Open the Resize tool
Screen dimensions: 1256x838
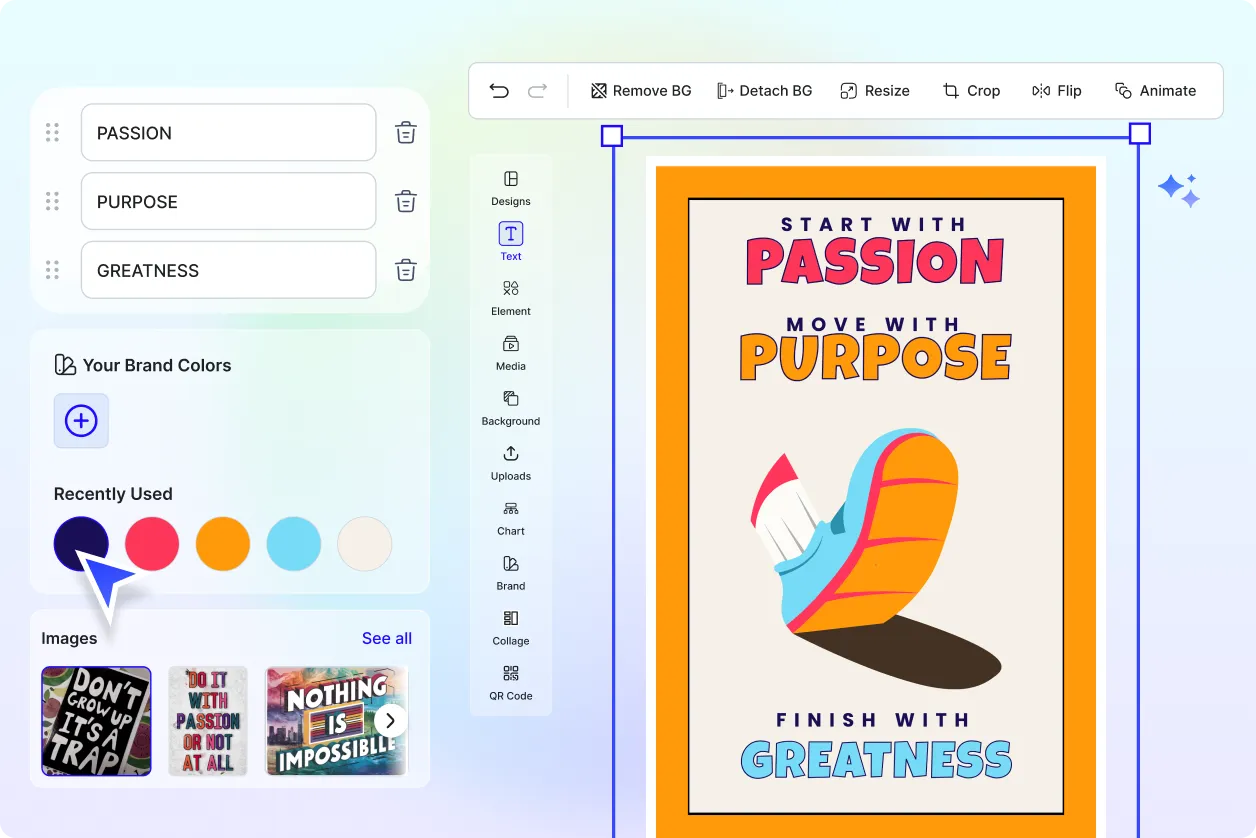(x=875, y=91)
